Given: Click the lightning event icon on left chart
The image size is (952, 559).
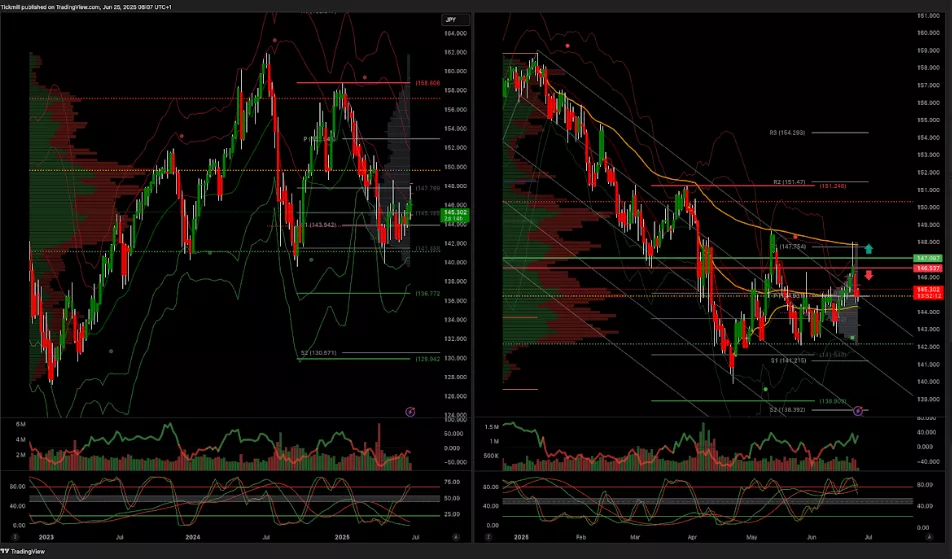Looking at the screenshot, I should tap(410, 411).
